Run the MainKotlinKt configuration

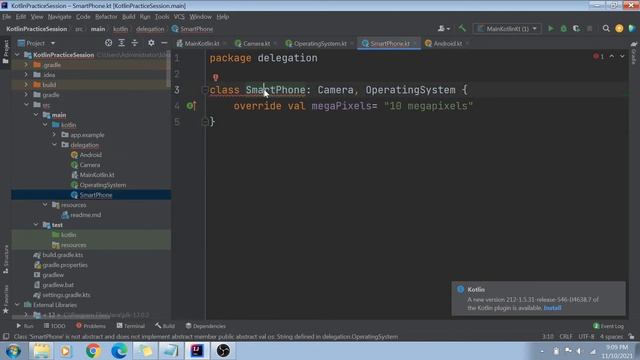[551, 29]
